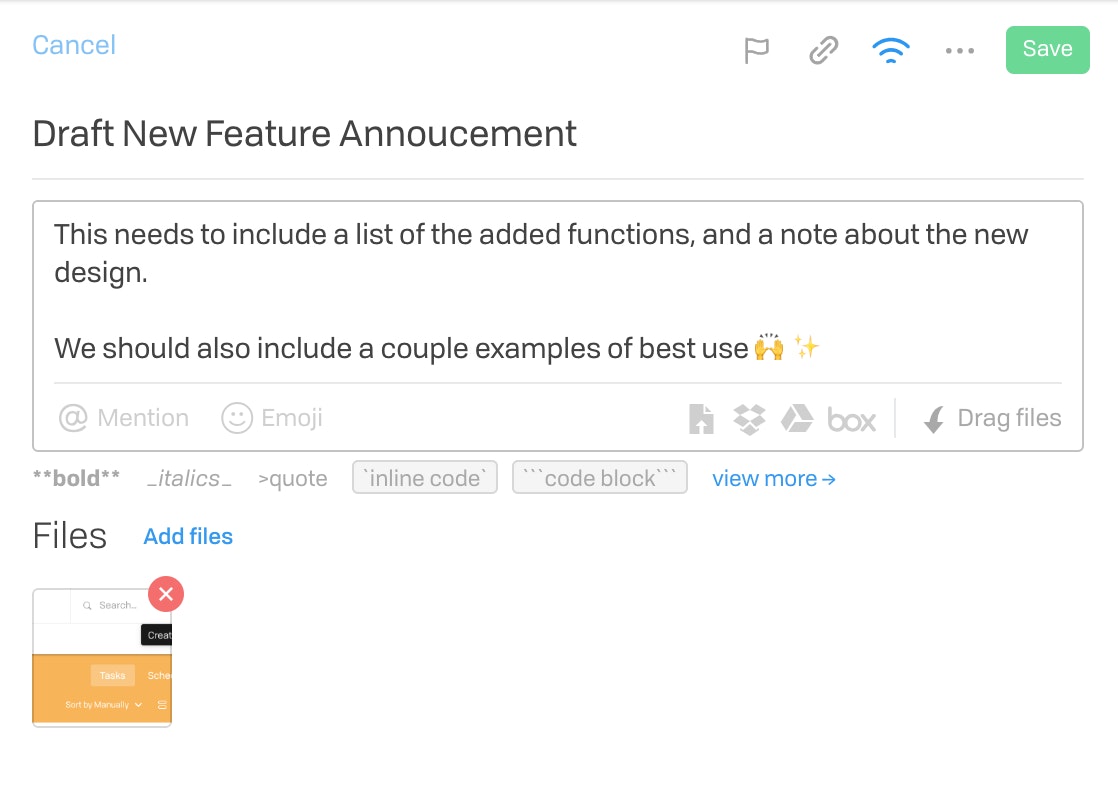Attach a file from Box
Screen dimensions: 1118x786
click(851, 419)
